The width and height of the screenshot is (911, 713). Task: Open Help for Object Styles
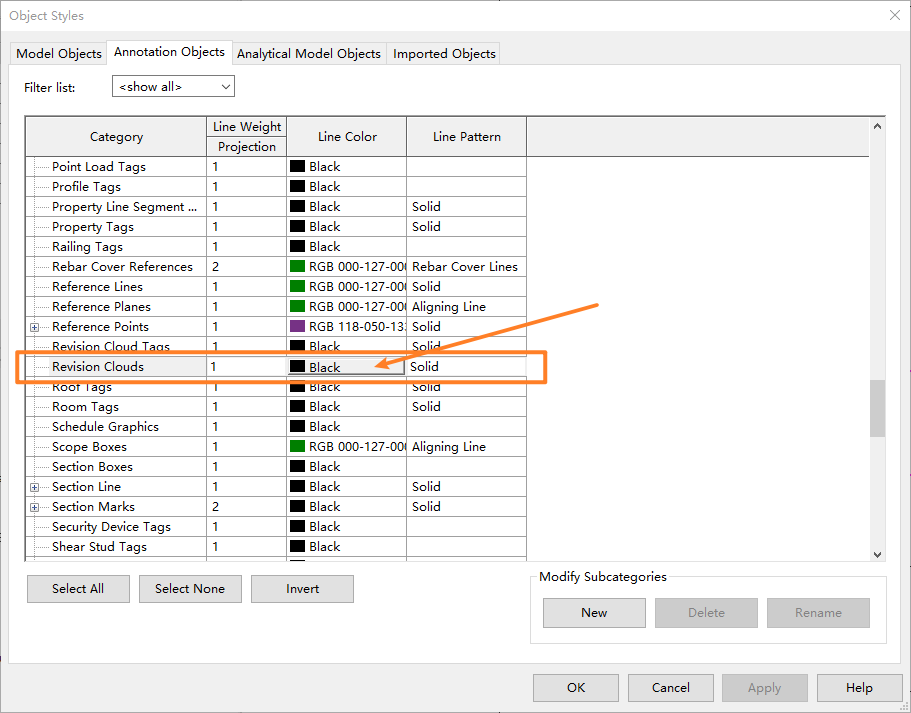click(859, 687)
